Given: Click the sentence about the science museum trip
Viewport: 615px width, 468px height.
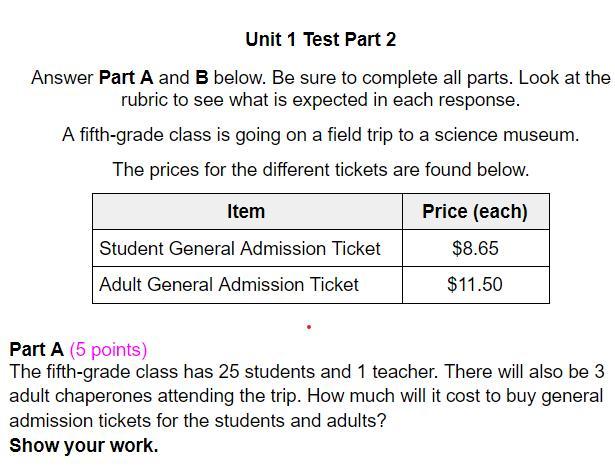Looking at the screenshot, I should (320, 135).
